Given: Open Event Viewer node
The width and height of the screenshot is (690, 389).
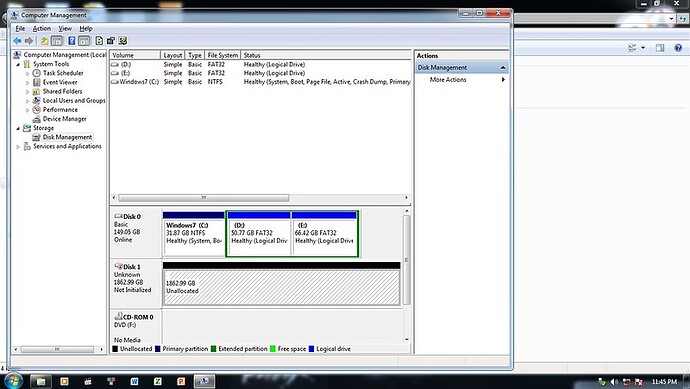Looking at the screenshot, I should tap(60, 82).
